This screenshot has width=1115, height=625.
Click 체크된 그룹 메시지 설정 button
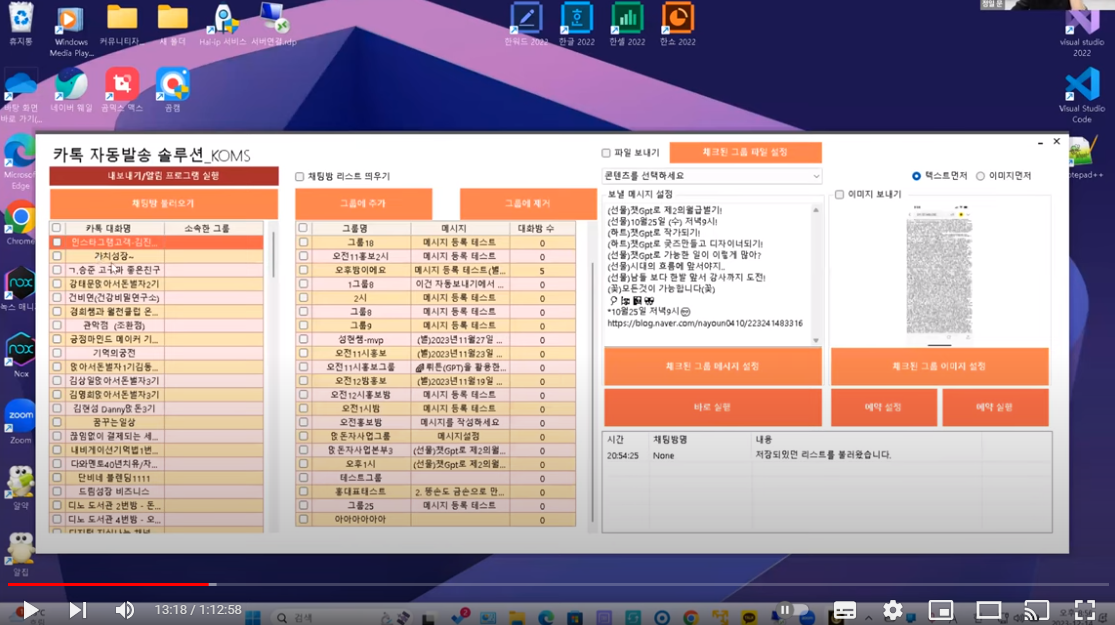click(713, 366)
